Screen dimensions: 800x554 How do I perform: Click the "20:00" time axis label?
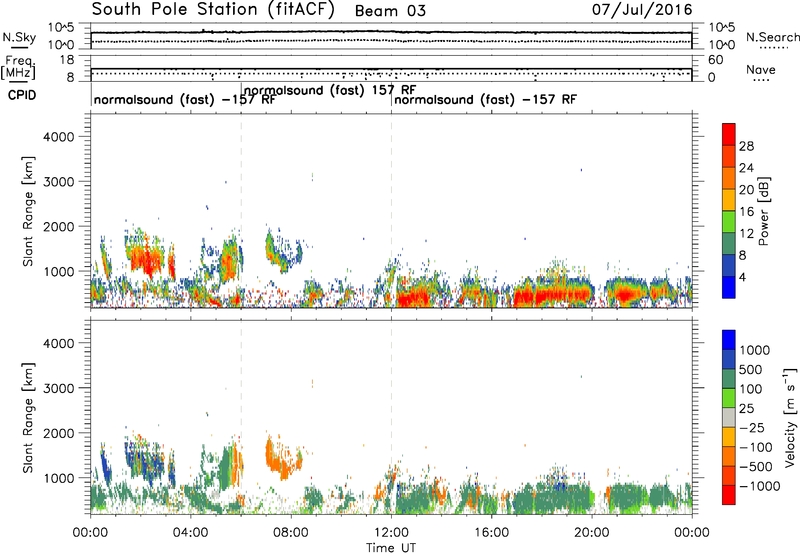[x=592, y=533]
